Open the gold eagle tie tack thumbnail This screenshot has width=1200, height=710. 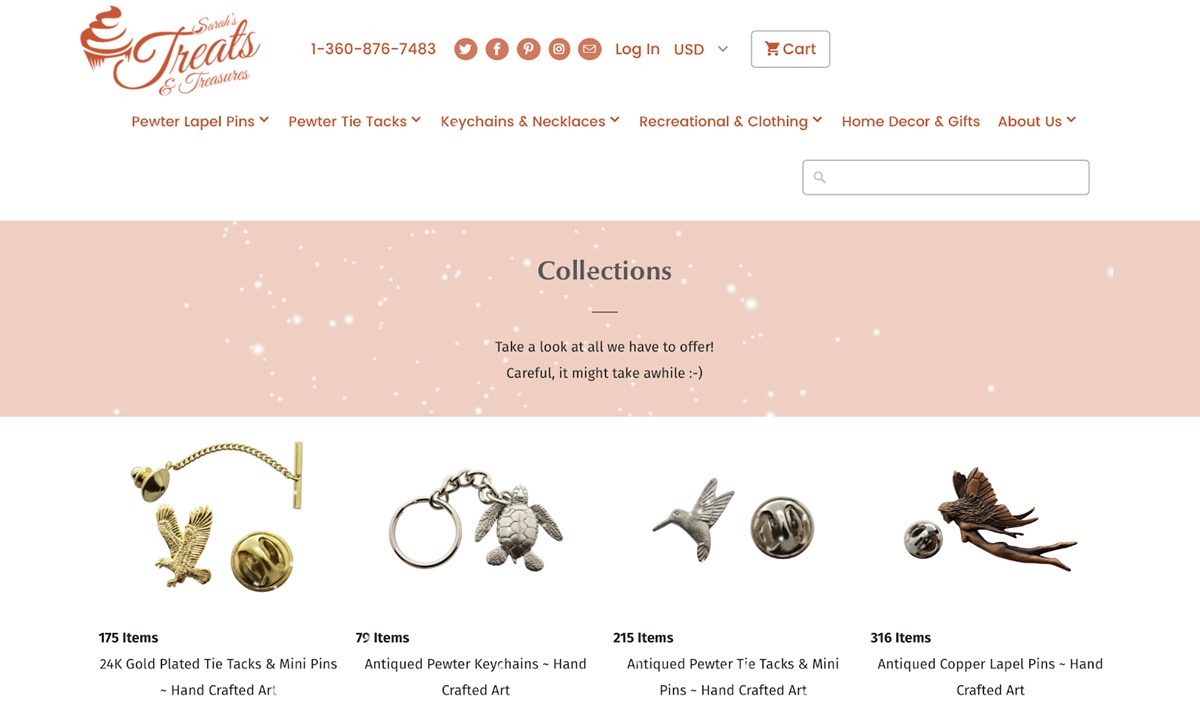tap(218, 516)
